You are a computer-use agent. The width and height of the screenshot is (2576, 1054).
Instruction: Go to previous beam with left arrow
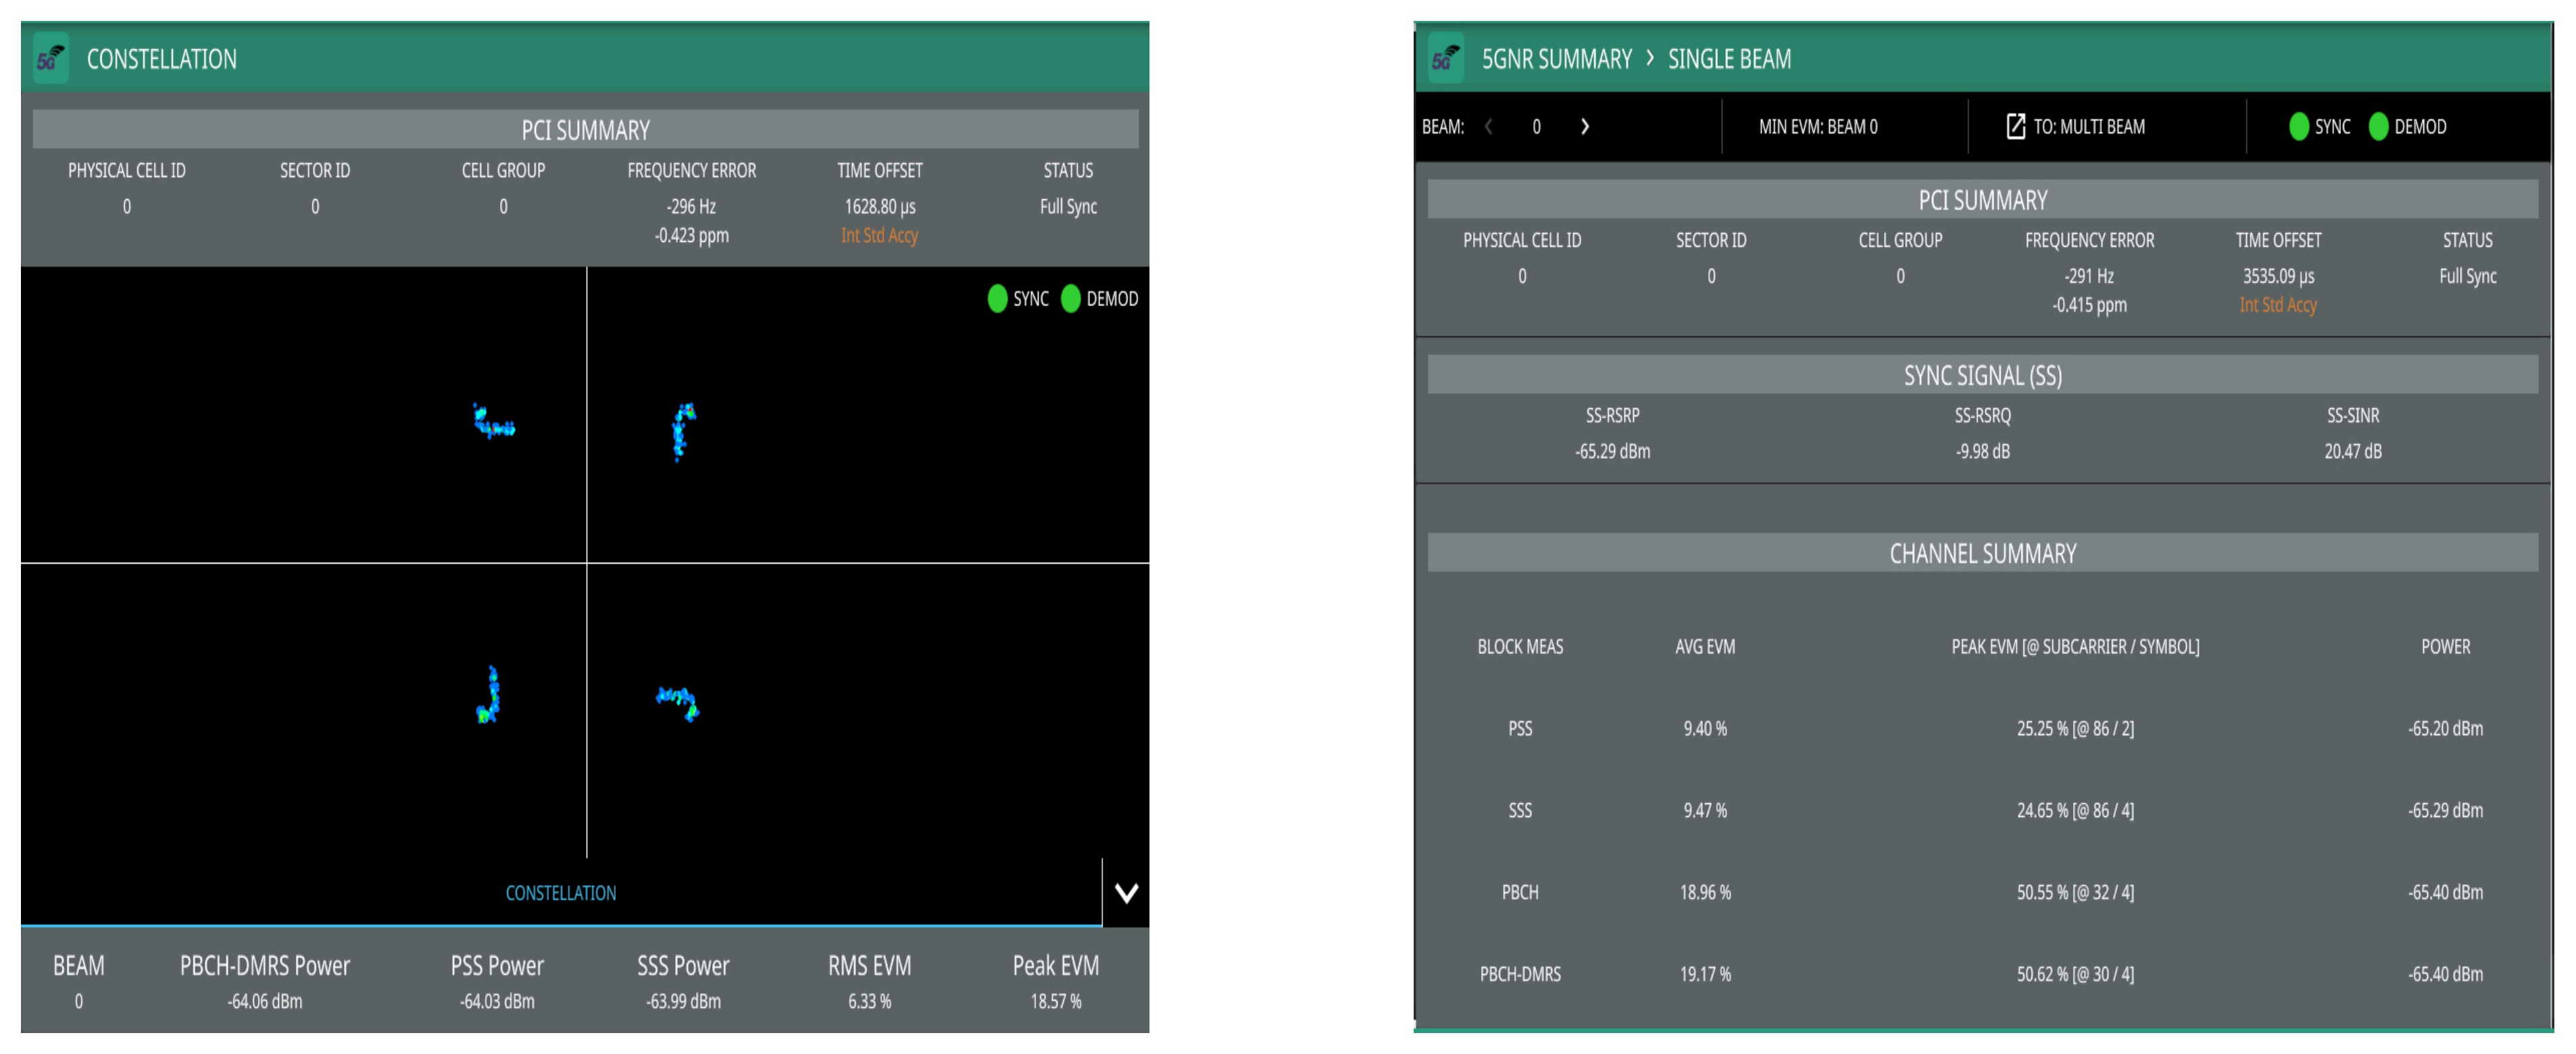pos(1489,127)
